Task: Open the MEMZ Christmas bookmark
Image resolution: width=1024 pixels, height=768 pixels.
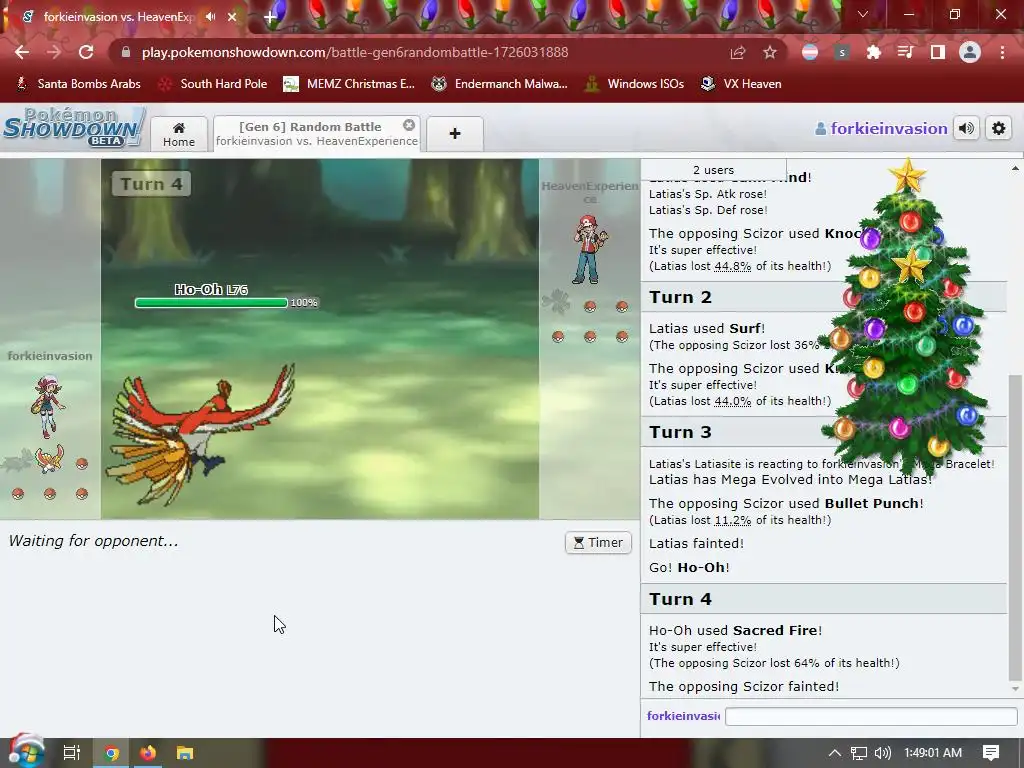Action: 349,84
